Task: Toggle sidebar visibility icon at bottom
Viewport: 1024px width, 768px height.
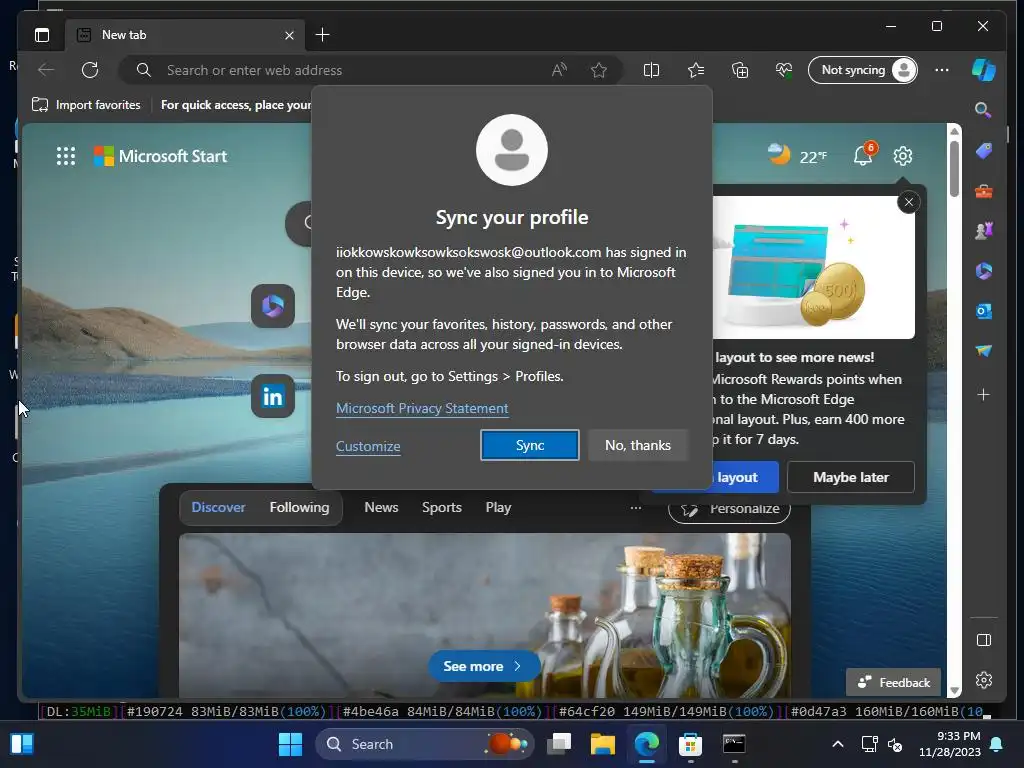Action: pyautogui.click(x=984, y=640)
